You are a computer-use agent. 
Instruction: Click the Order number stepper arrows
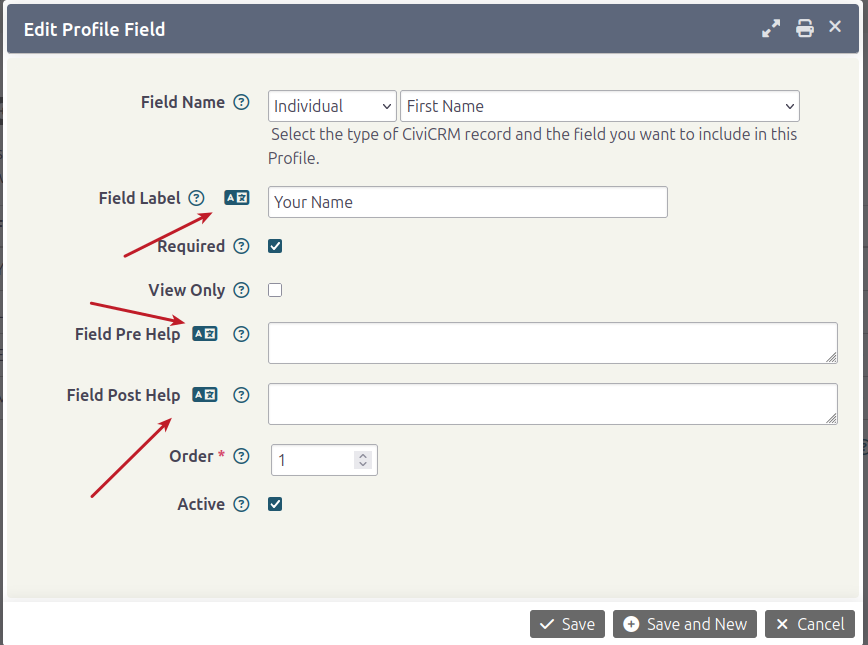pyautogui.click(x=363, y=460)
